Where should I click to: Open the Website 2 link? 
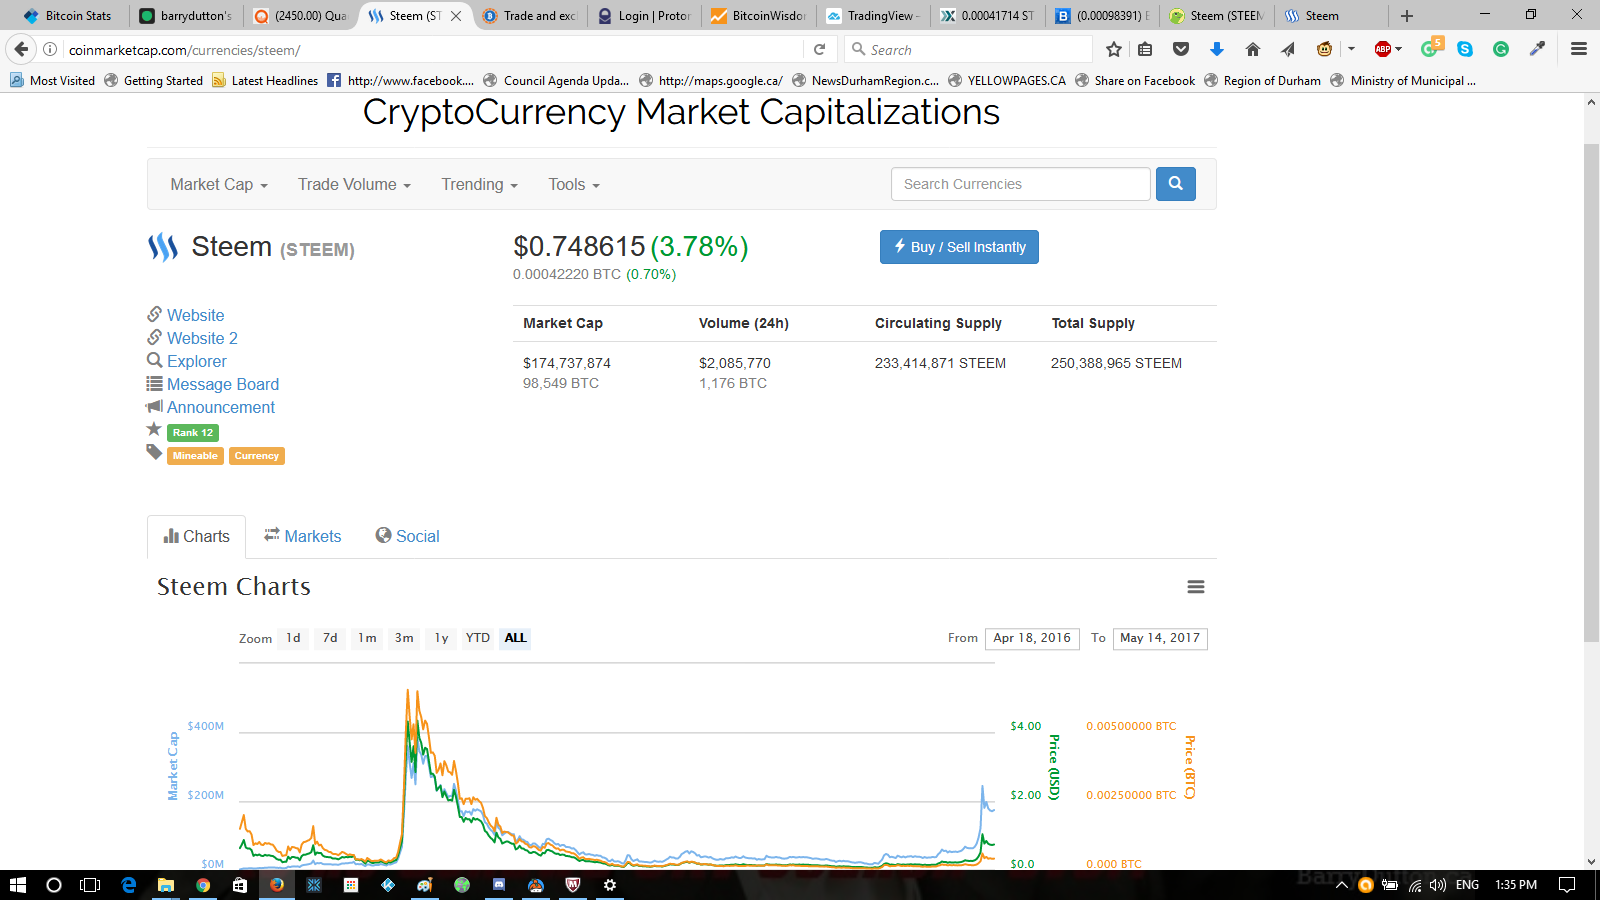pyautogui.click(x=202, y=339)
